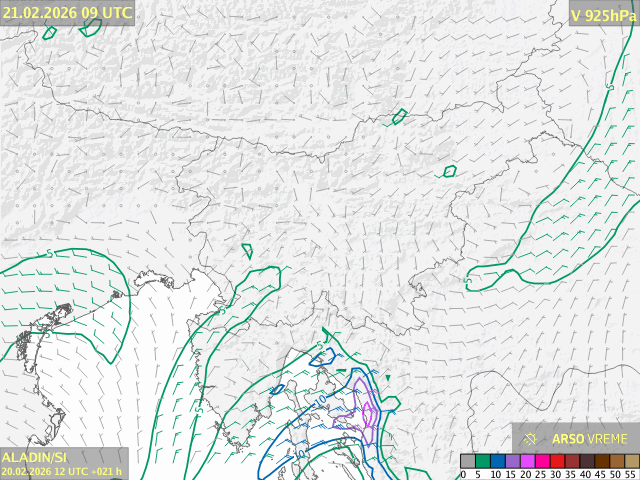Select the dark brown 45 legend swatch
The height and width of the screenshot is (480, 640).
602,461
